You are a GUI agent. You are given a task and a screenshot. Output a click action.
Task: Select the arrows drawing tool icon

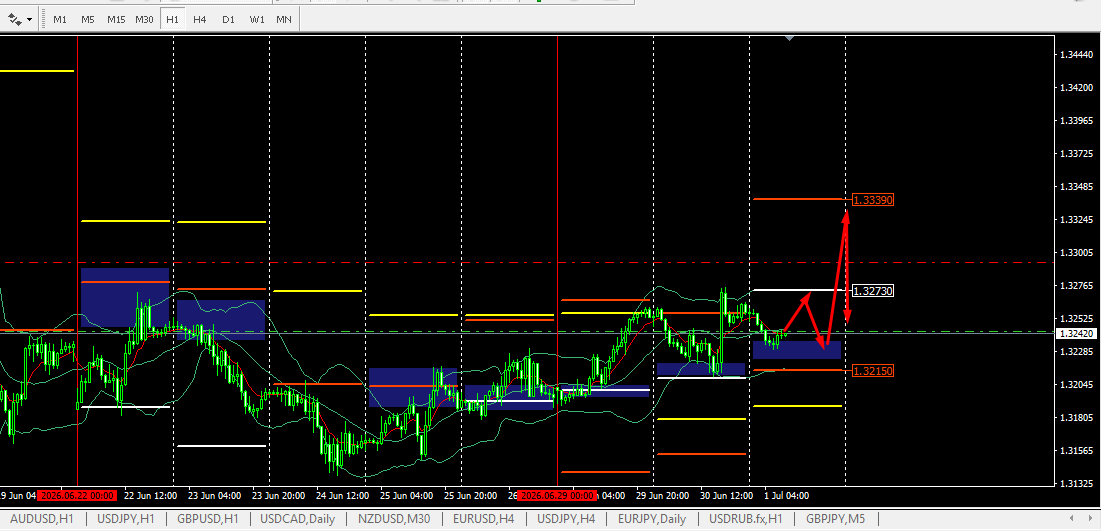pos(15,19)
